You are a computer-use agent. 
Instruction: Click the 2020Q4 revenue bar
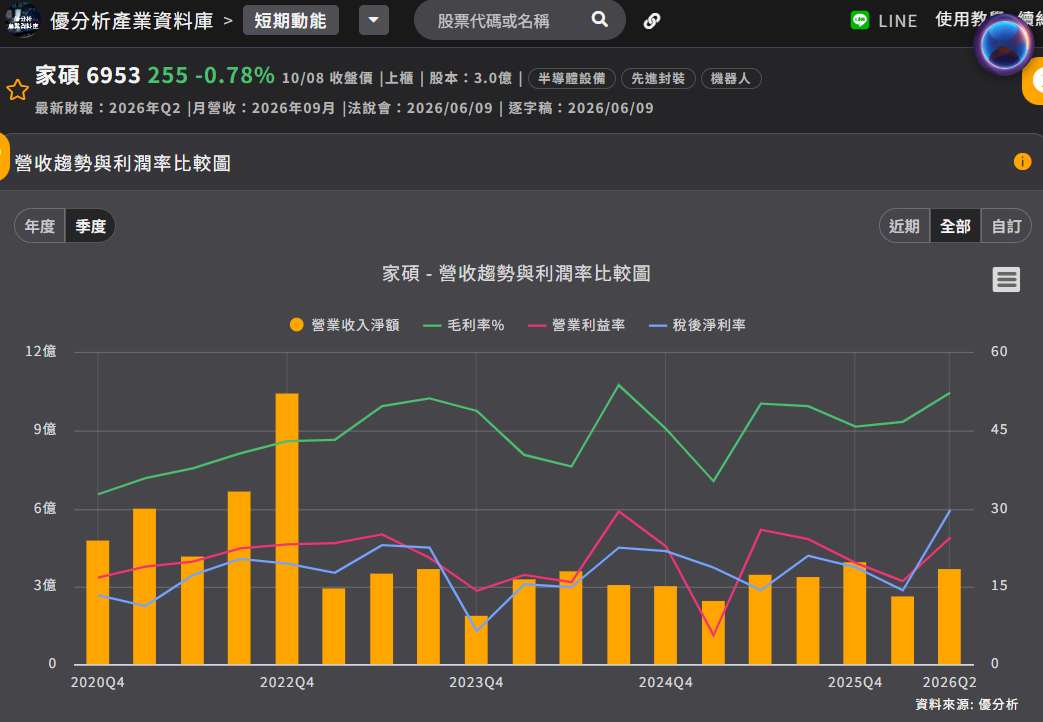(98, 602)
